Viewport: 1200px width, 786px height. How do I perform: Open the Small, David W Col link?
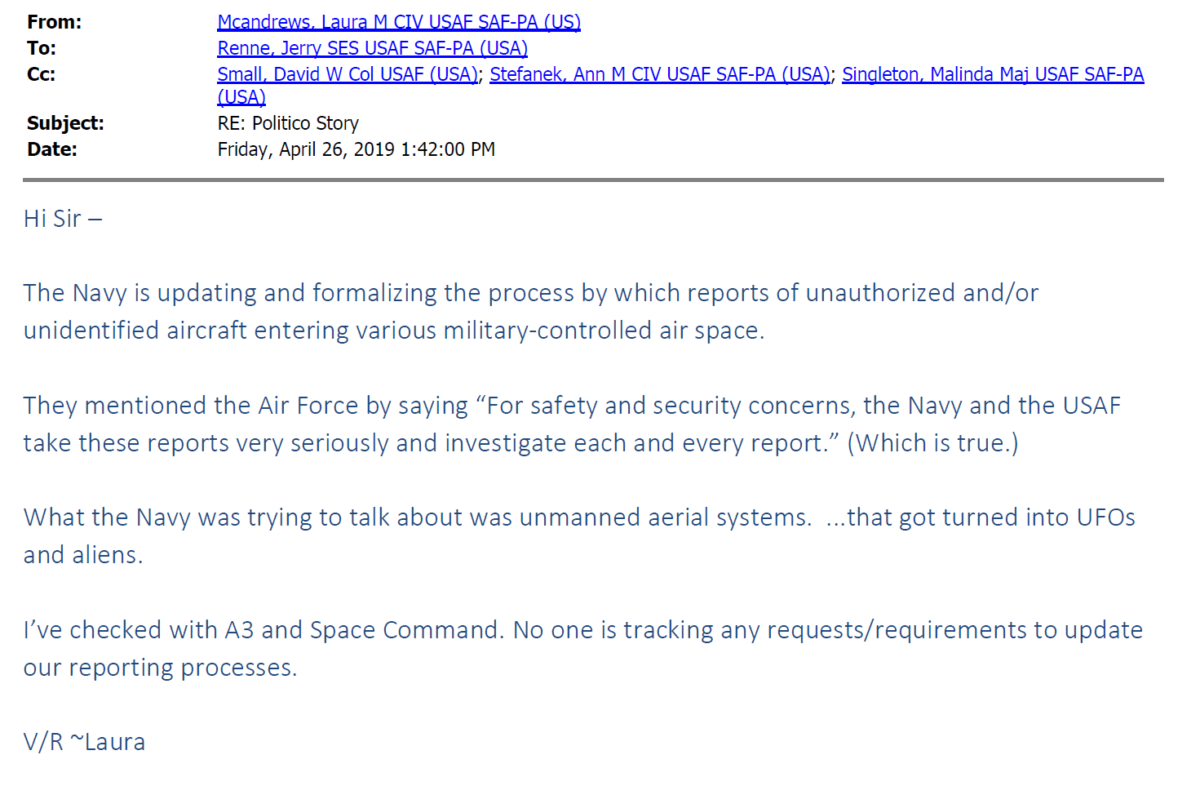click(347, 73)
